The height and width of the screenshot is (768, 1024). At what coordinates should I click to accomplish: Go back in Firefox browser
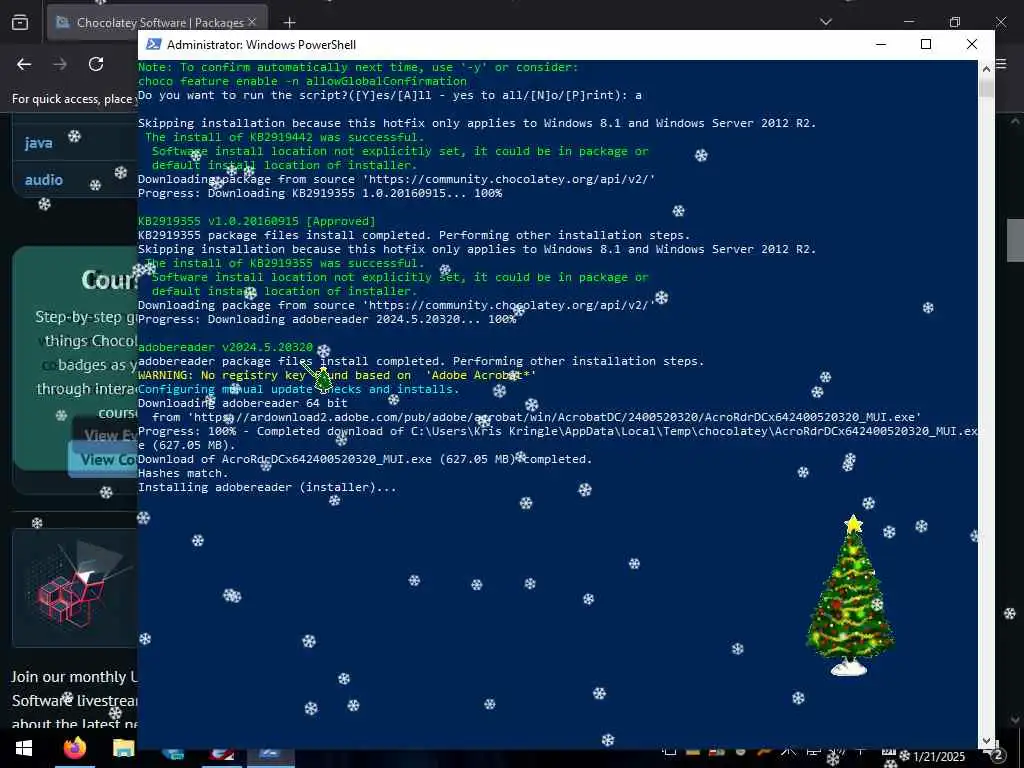24,64
